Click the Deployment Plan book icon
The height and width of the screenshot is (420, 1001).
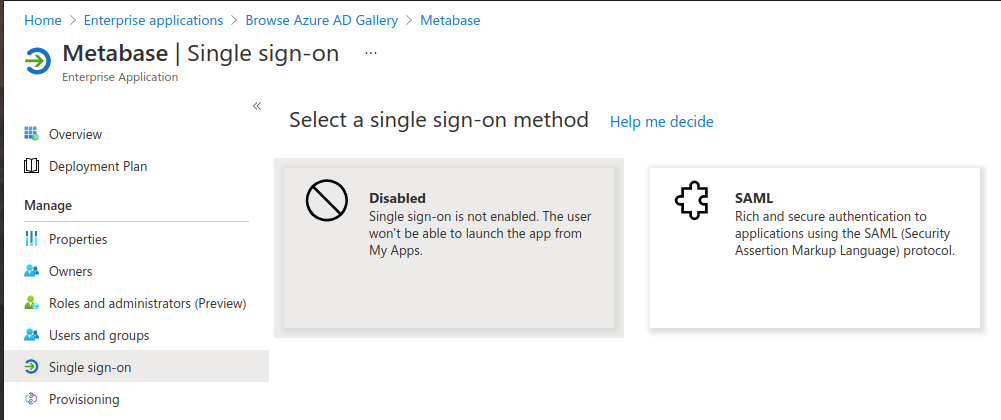point(31,166)
